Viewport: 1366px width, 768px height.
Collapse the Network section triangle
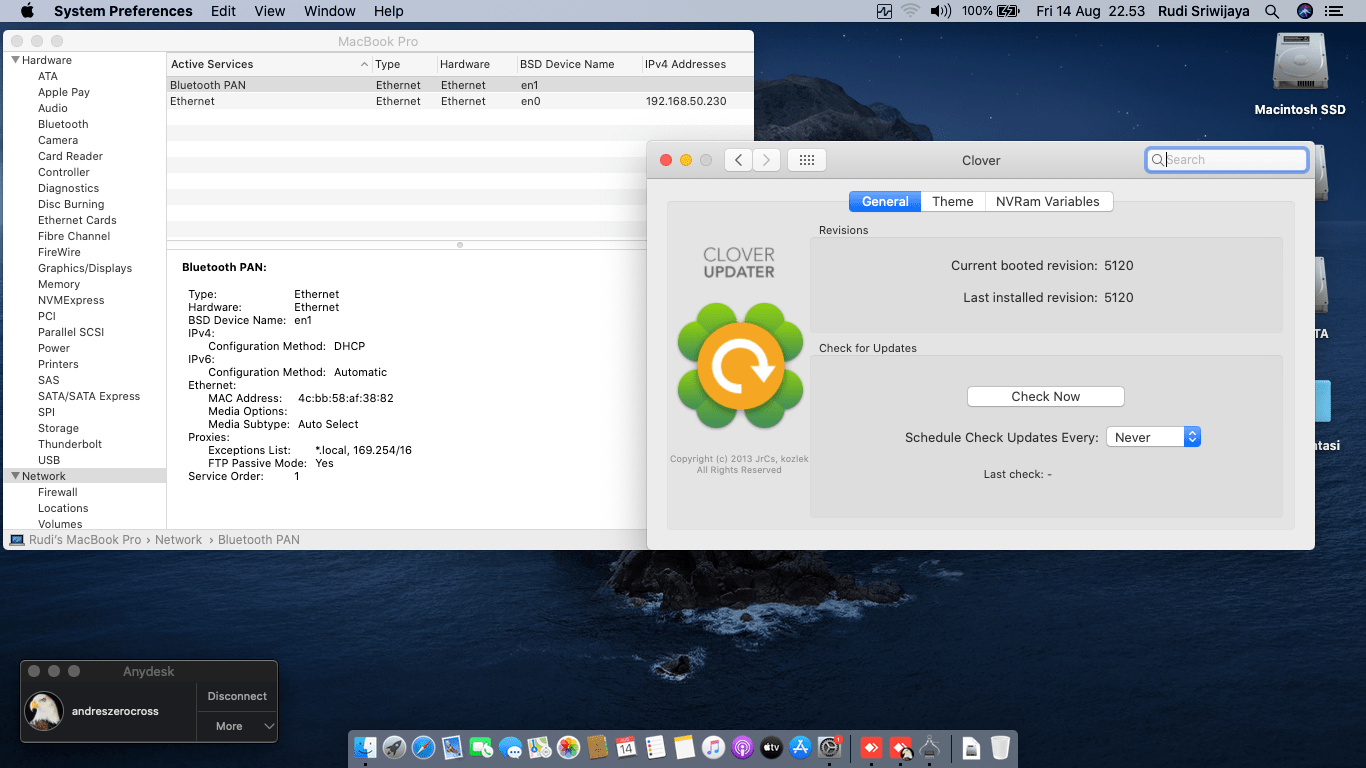(16, 476)
